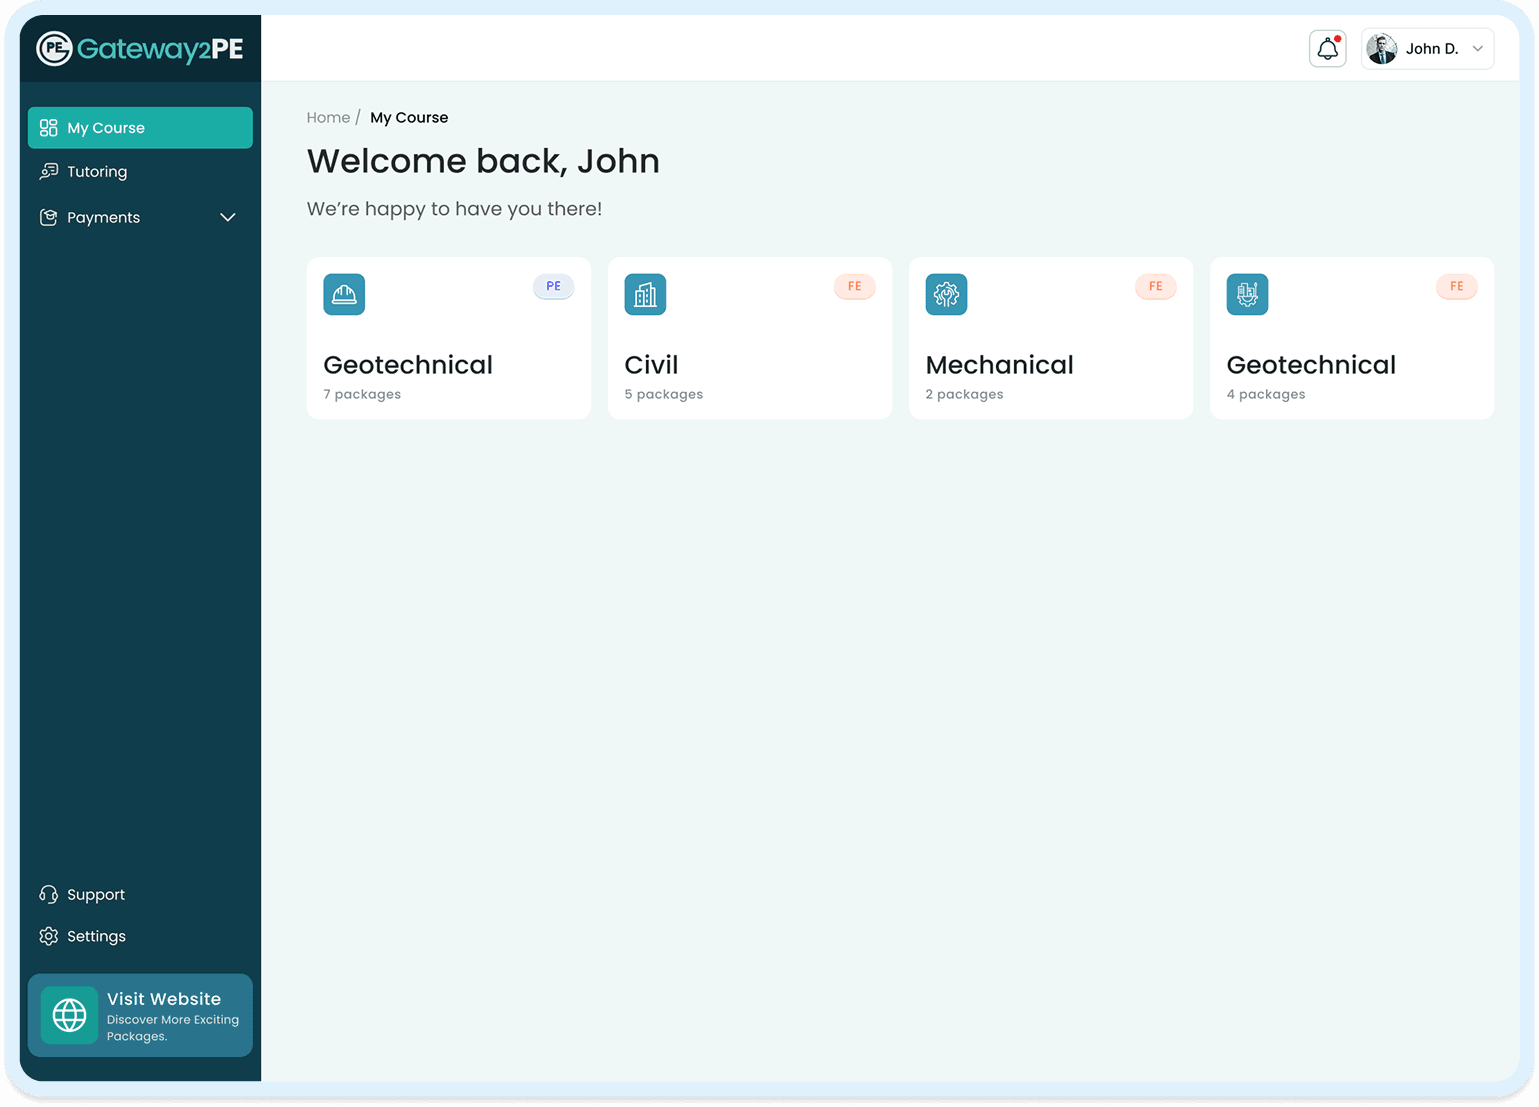Click the Mechanical gears icon
The height and width of the screenshot is (1107, 1539).
tap(946, 294)
